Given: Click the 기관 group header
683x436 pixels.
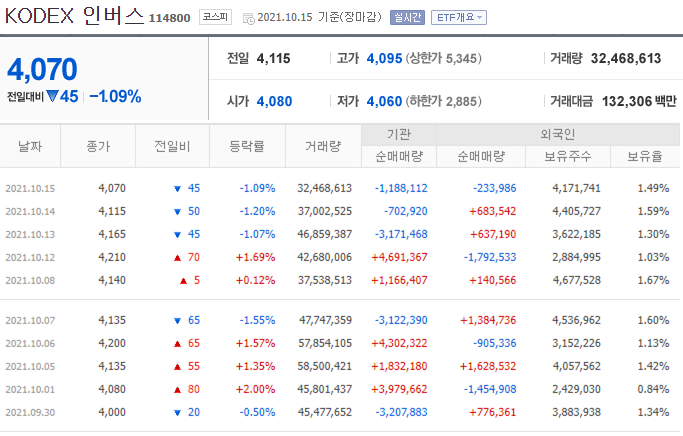Looking at the screenshot, I should [x=399, y=135].
